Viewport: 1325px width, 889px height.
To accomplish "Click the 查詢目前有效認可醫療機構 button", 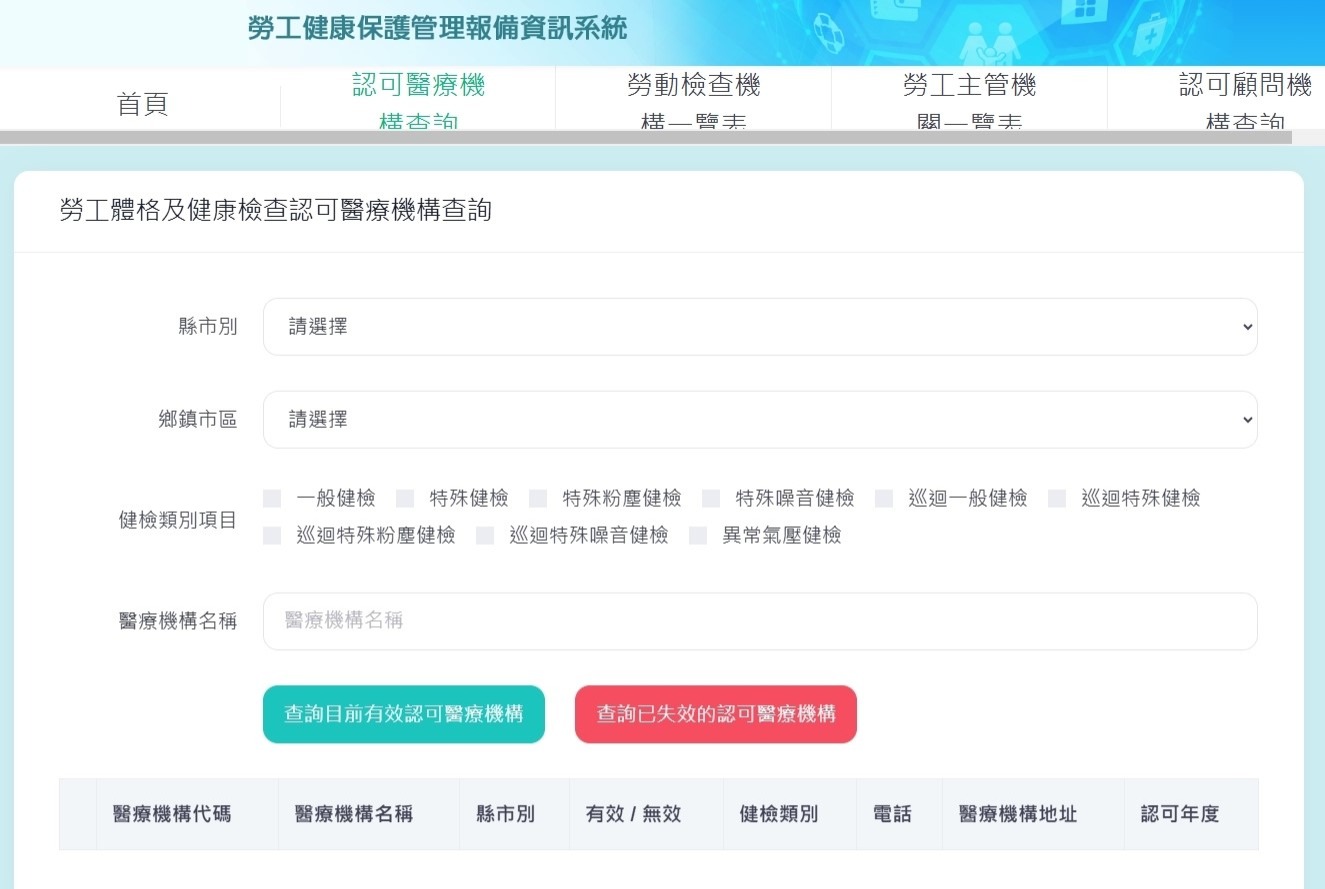I will coord(404,714).
